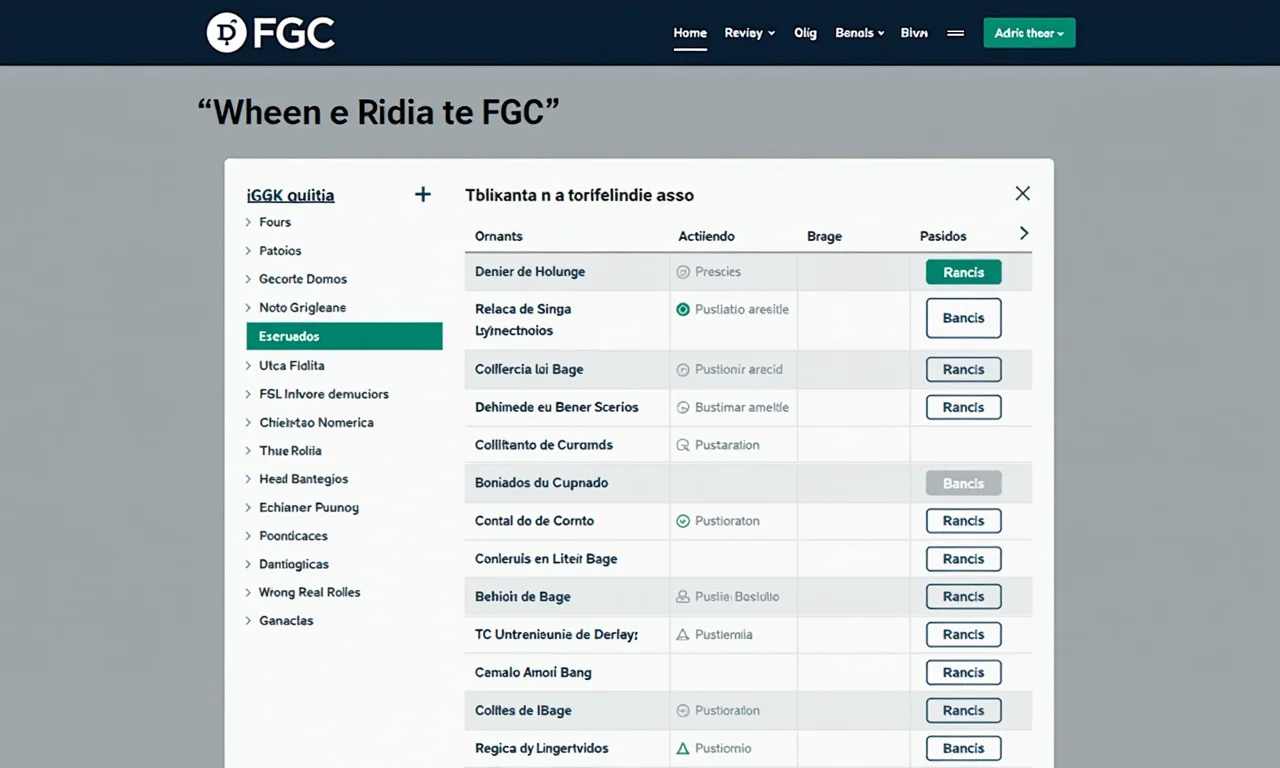
Task: Select Pustioraton indicator on Contal do de Cornto
Action: click(682, 520)
